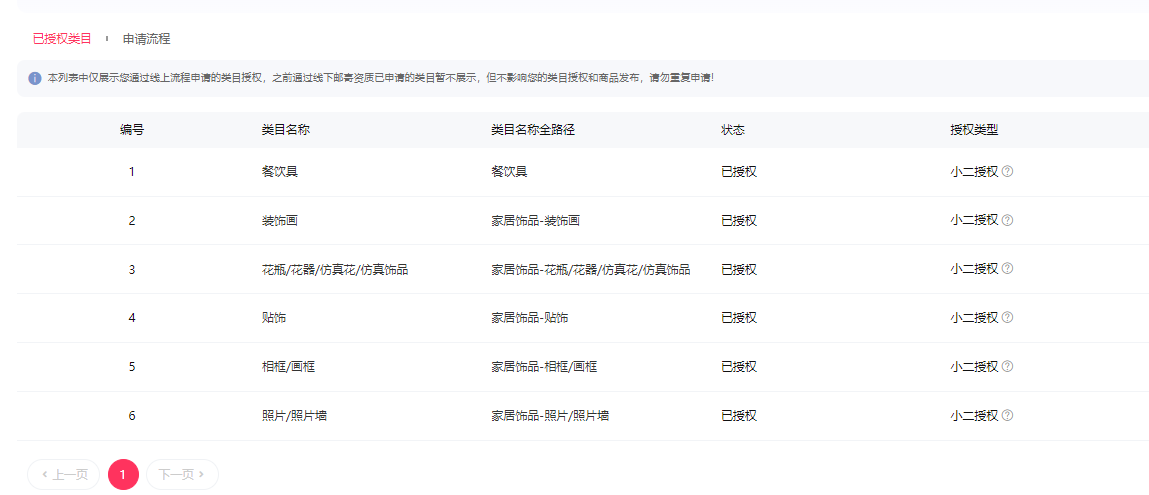Viewport: 1149px width, 495px height.
Task: Click 家居饰品-照片/照片墙 full path cell
Action: (x=550, y=415)
